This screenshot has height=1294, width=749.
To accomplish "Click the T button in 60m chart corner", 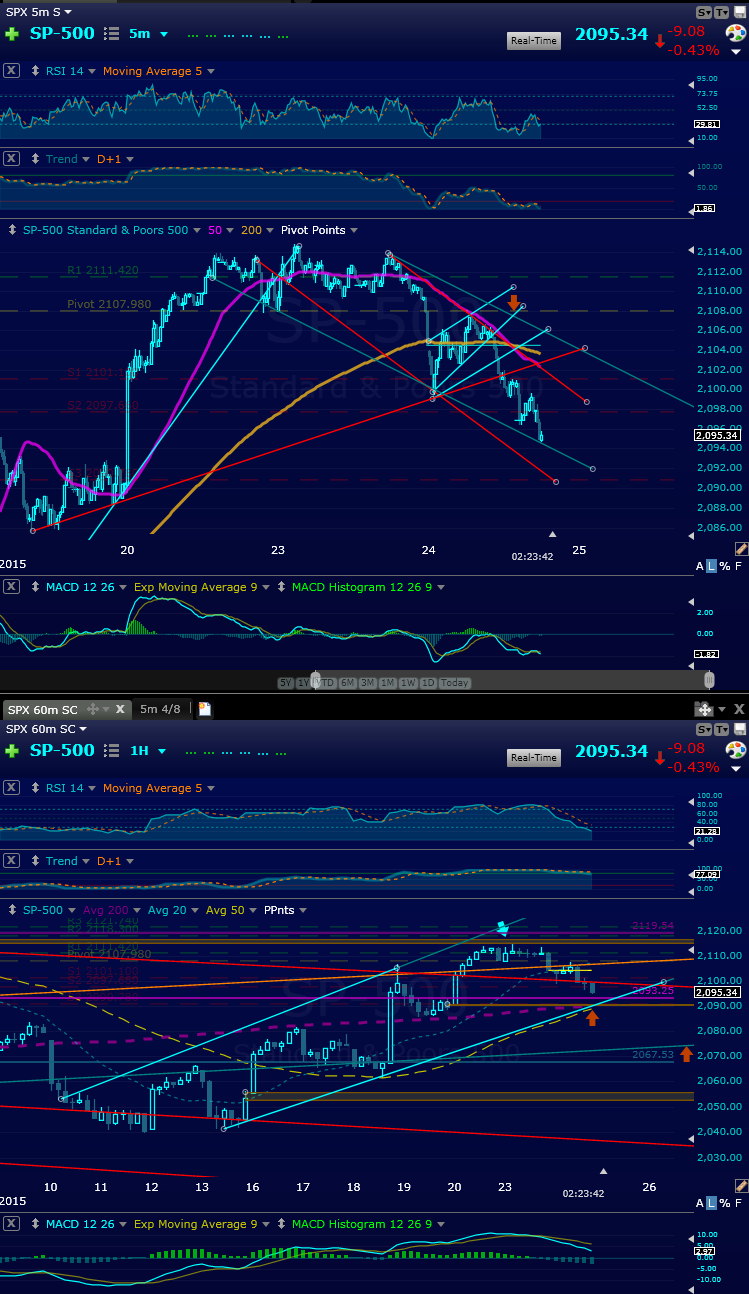I will [722, 729].
